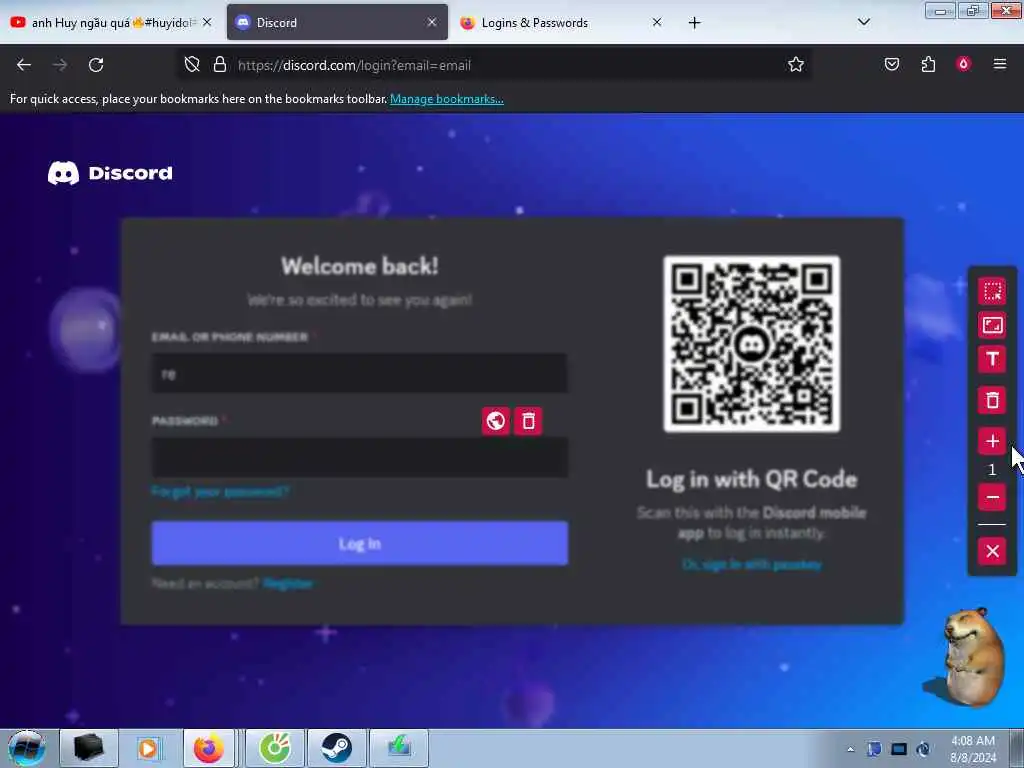Open Steam from taskbar
This screenshot has height=768, width=1024.
(336, 748)
